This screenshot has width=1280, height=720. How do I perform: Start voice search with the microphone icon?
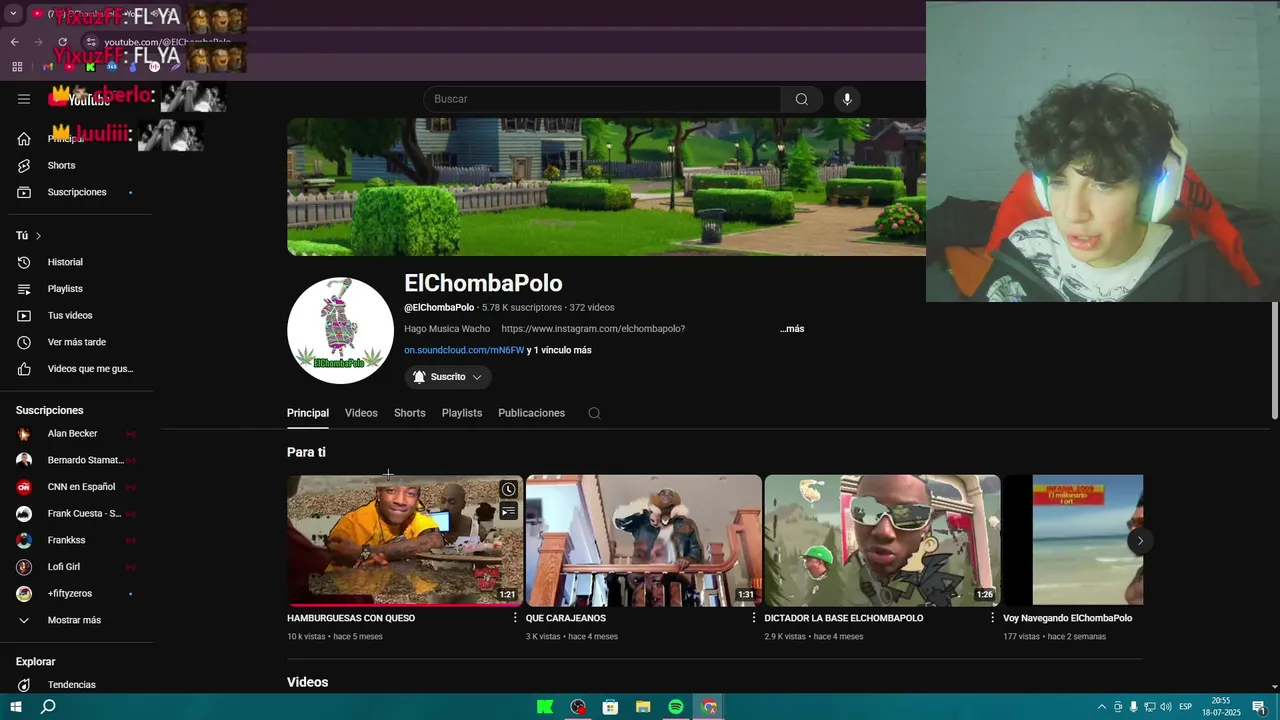pos(847,99)
